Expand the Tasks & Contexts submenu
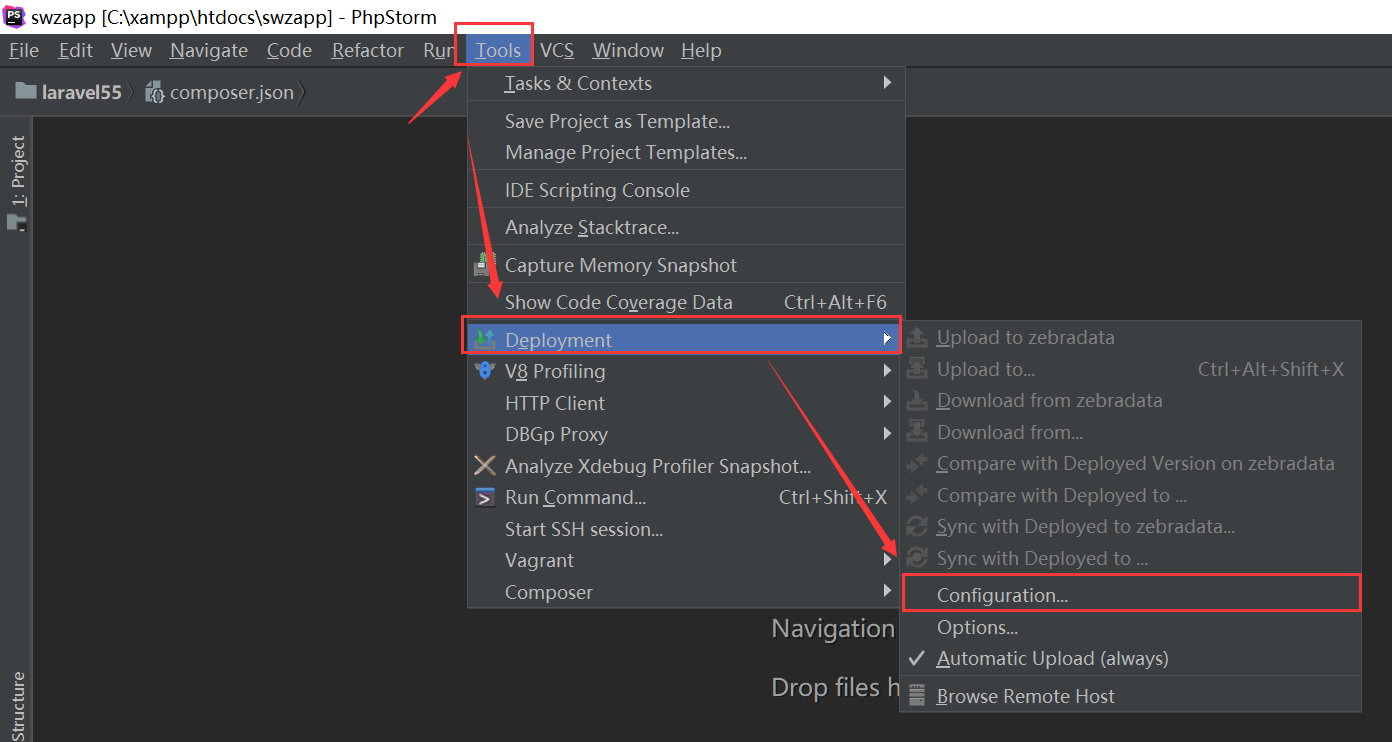Viewport: 1392px width, 742px height. tap(886, 83)
